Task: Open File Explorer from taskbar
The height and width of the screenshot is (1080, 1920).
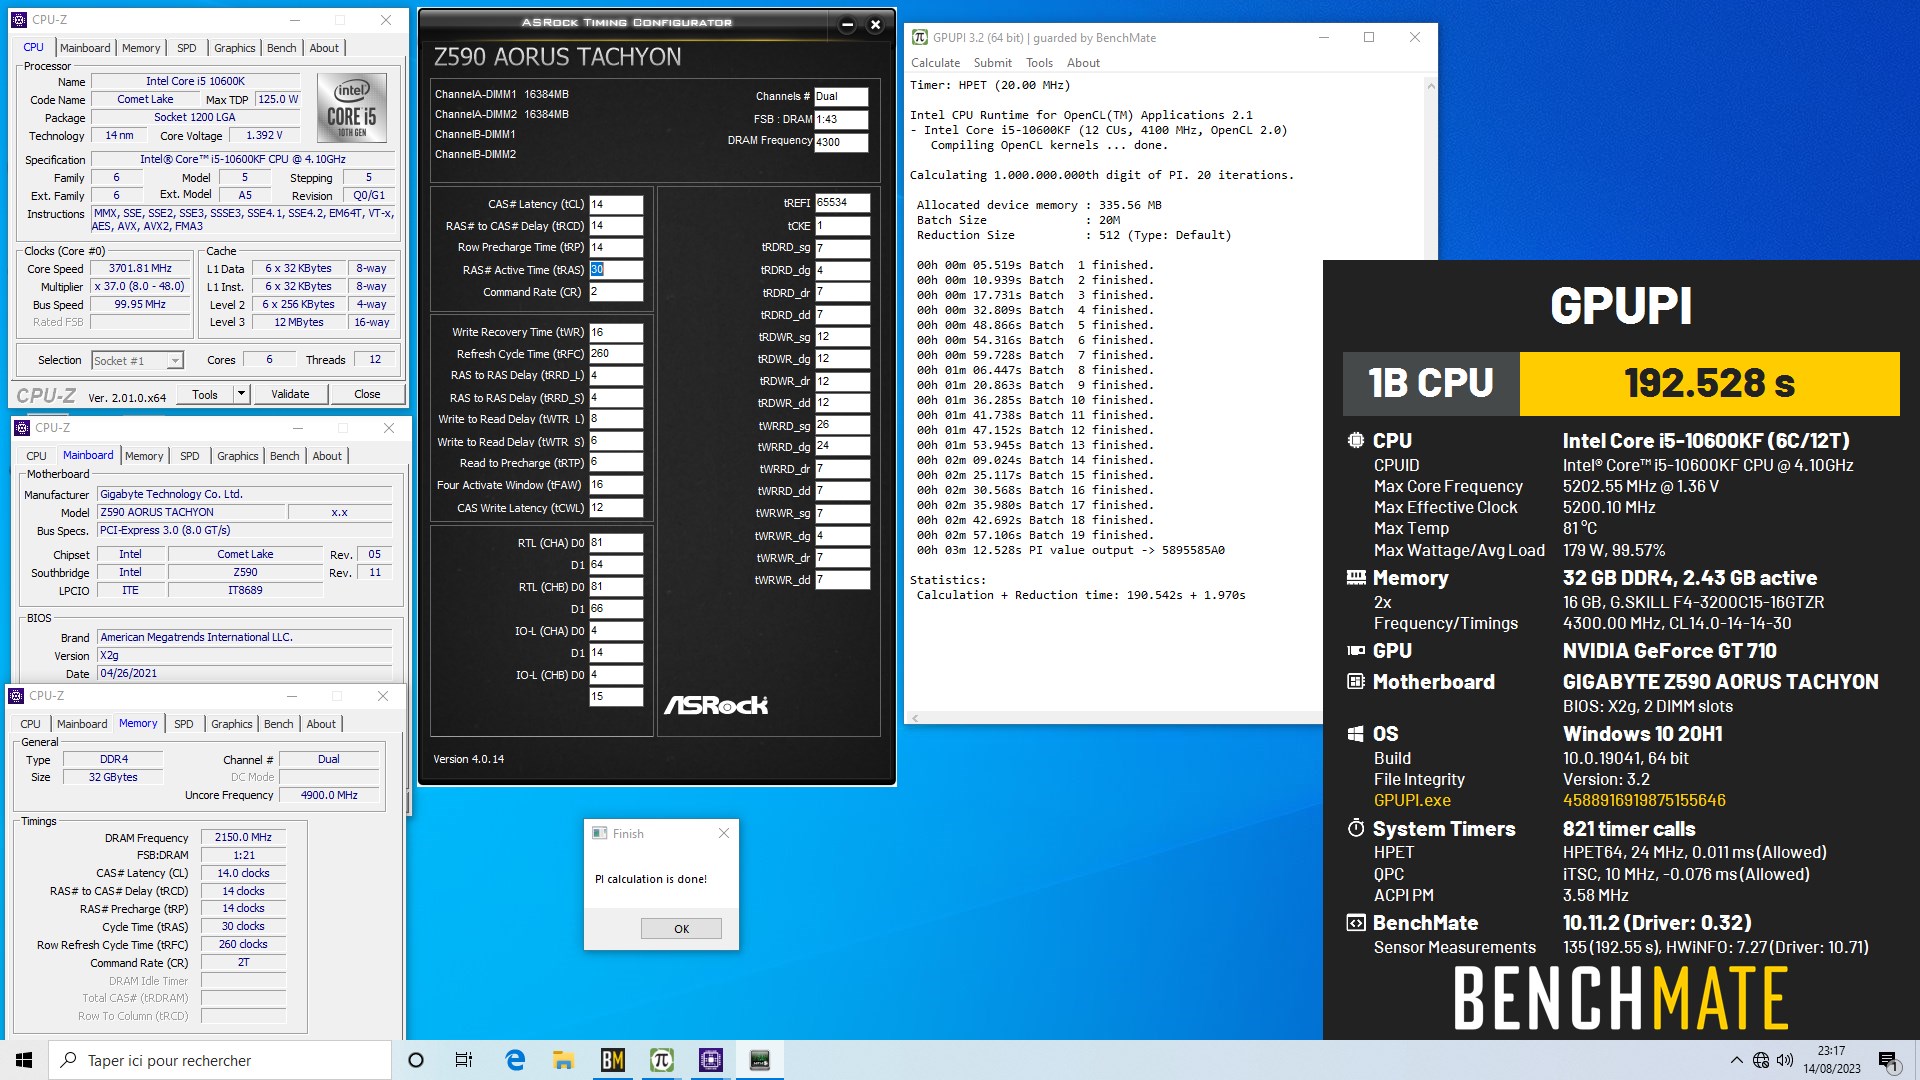Action: [x=563, y=1060]
